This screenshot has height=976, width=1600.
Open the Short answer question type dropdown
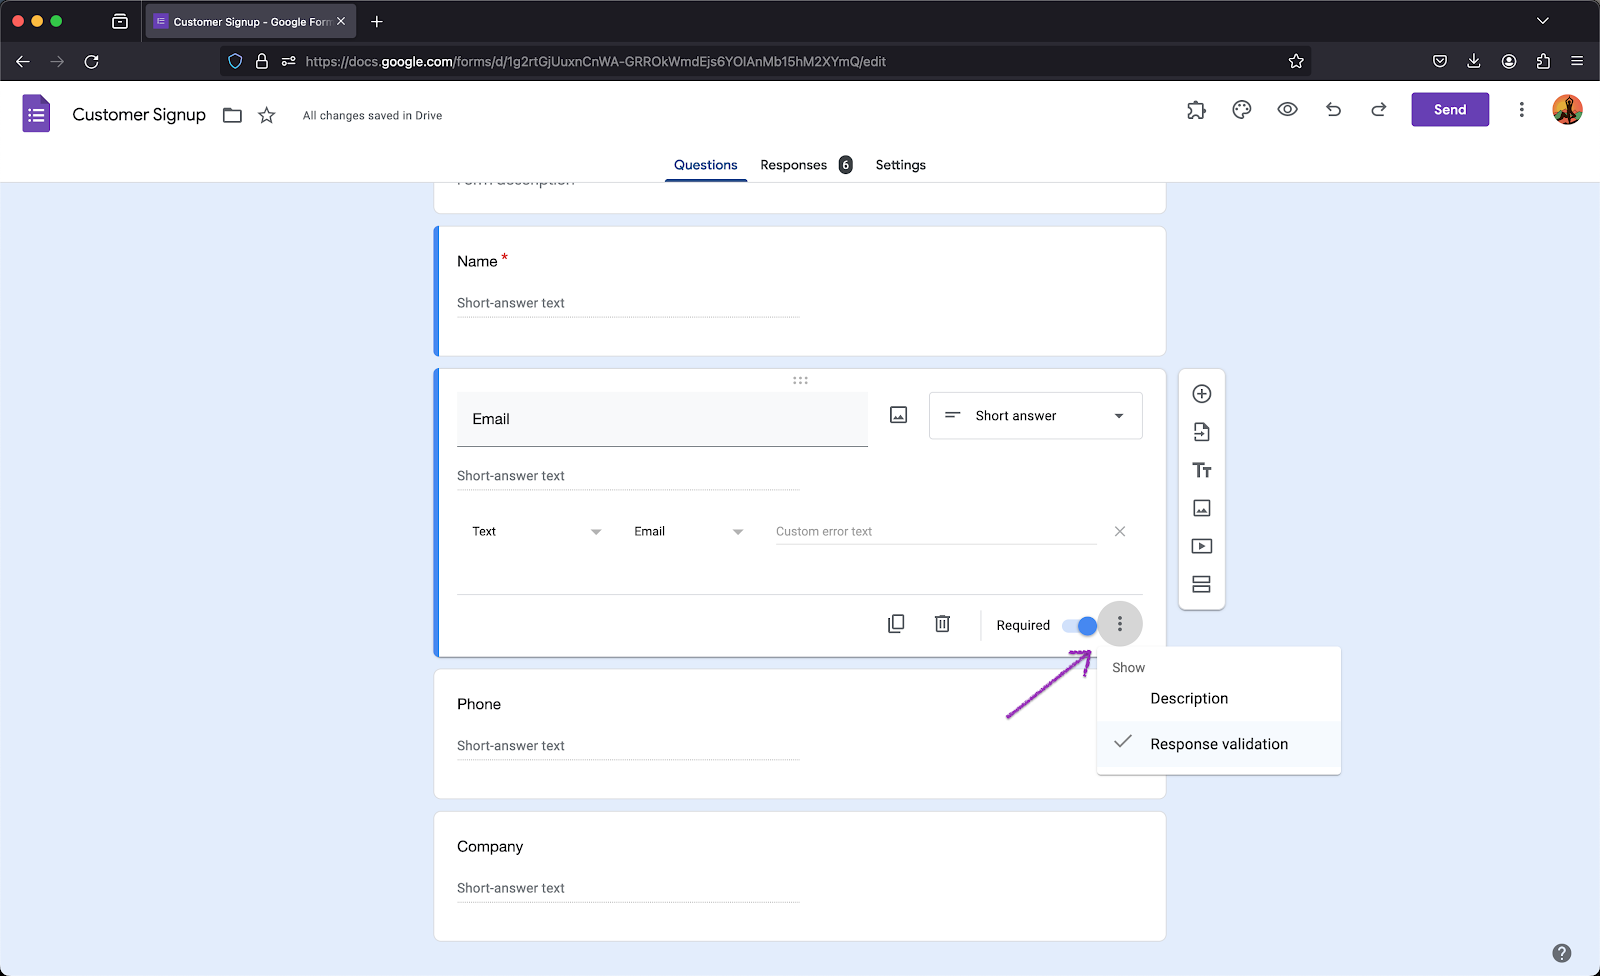(1035, 416)
